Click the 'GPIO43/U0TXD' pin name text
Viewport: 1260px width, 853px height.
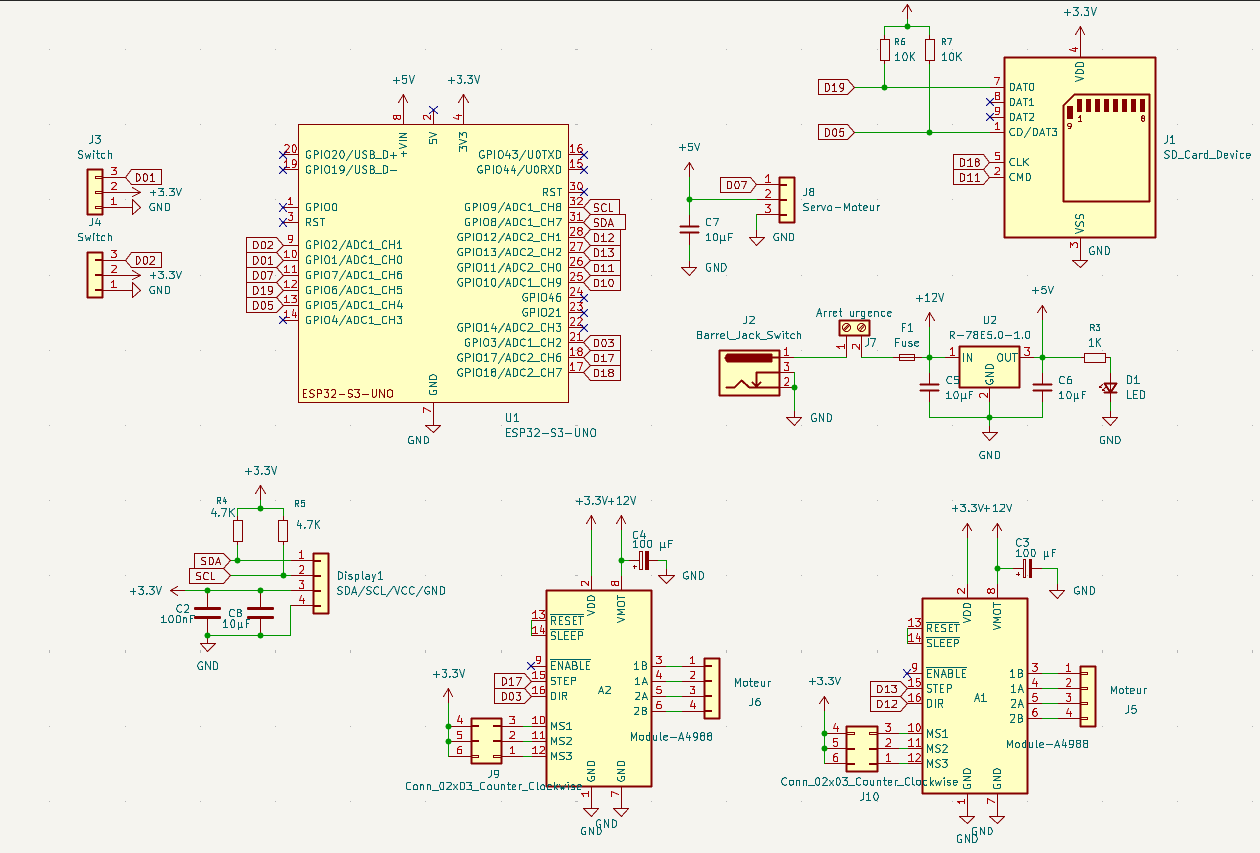[520, 155]
